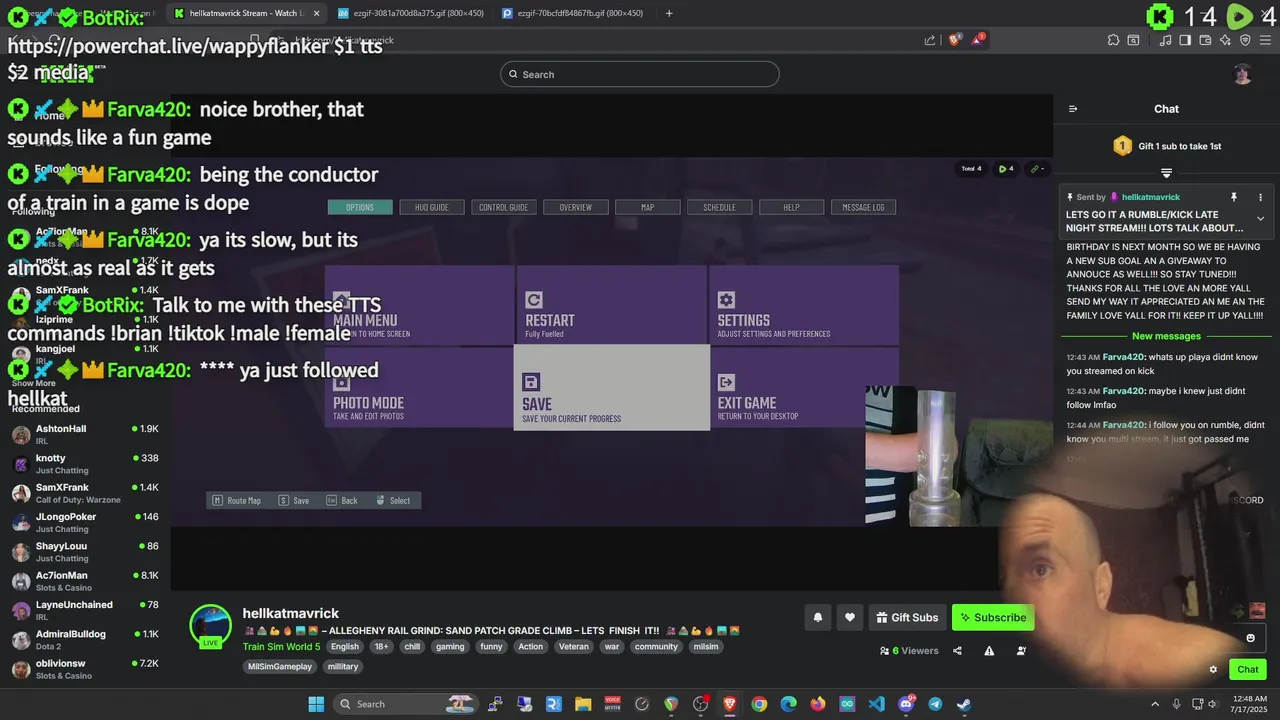This screenshot has height=720, width=1280.
Task: Click the browser share page icon
Action: coord(930,40)
